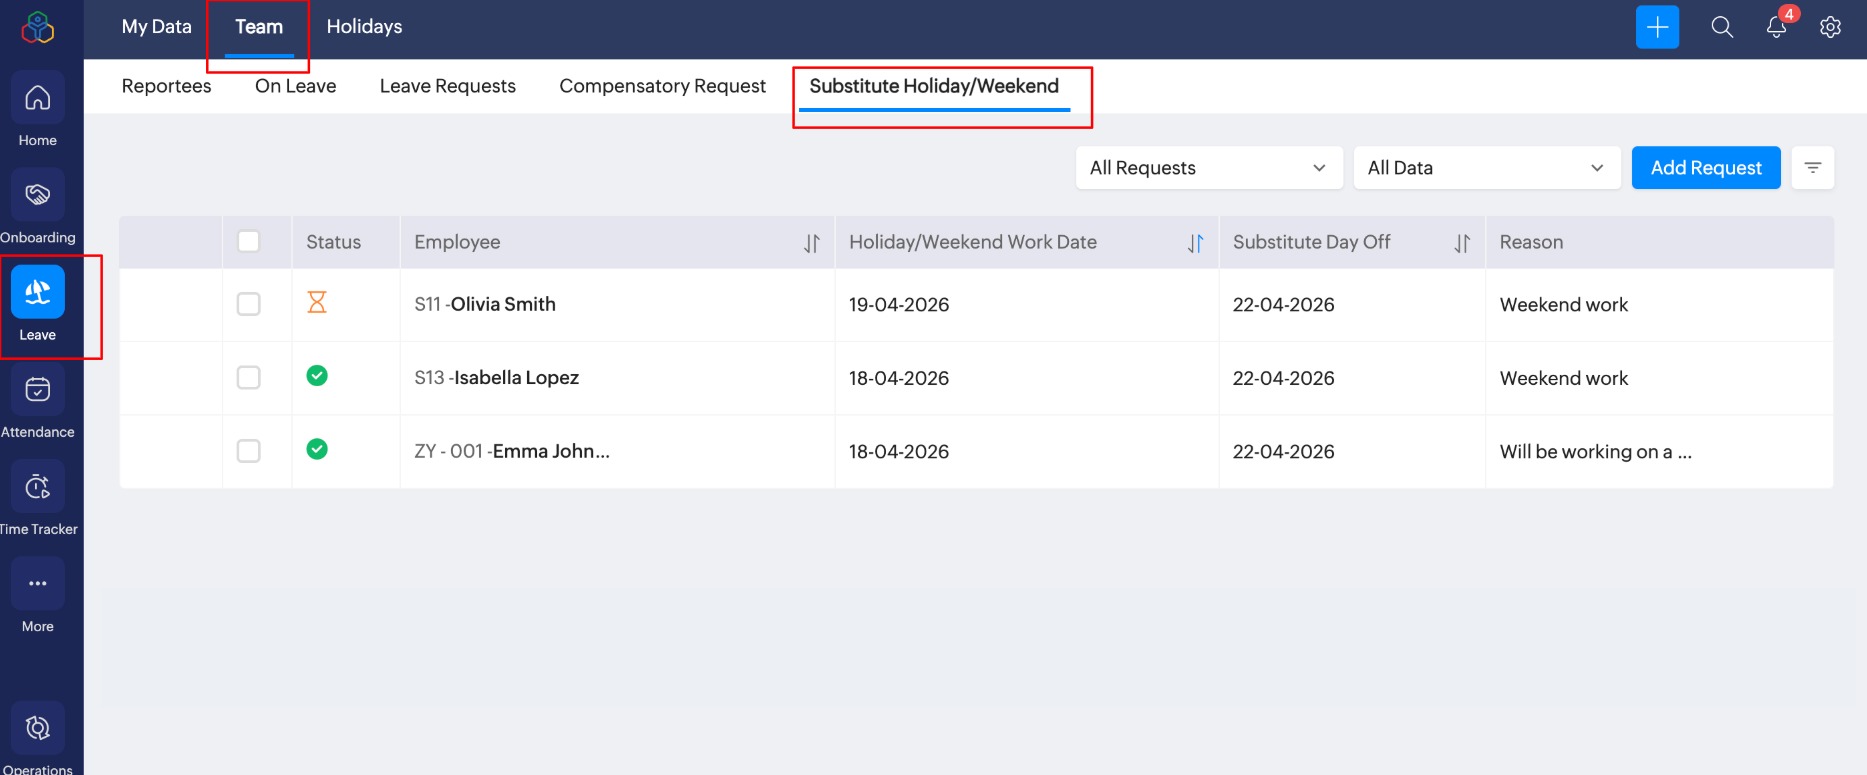Viewport: 1867px width, 775px height.
Task: Open the Emma John employee record link
Action: coord(550,452)
